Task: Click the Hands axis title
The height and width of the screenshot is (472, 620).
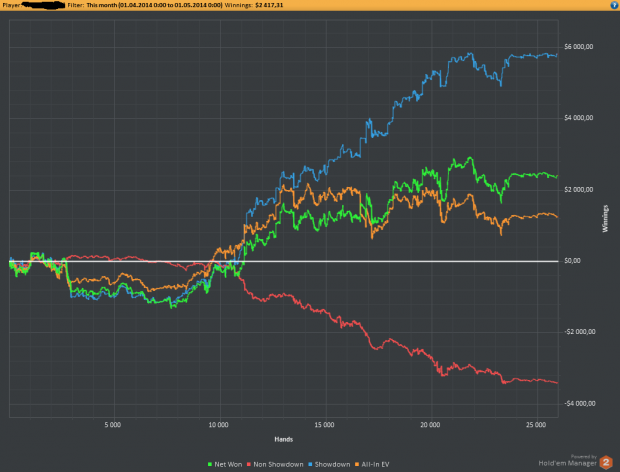Action: pyautogui.click(x=284, y=439)
